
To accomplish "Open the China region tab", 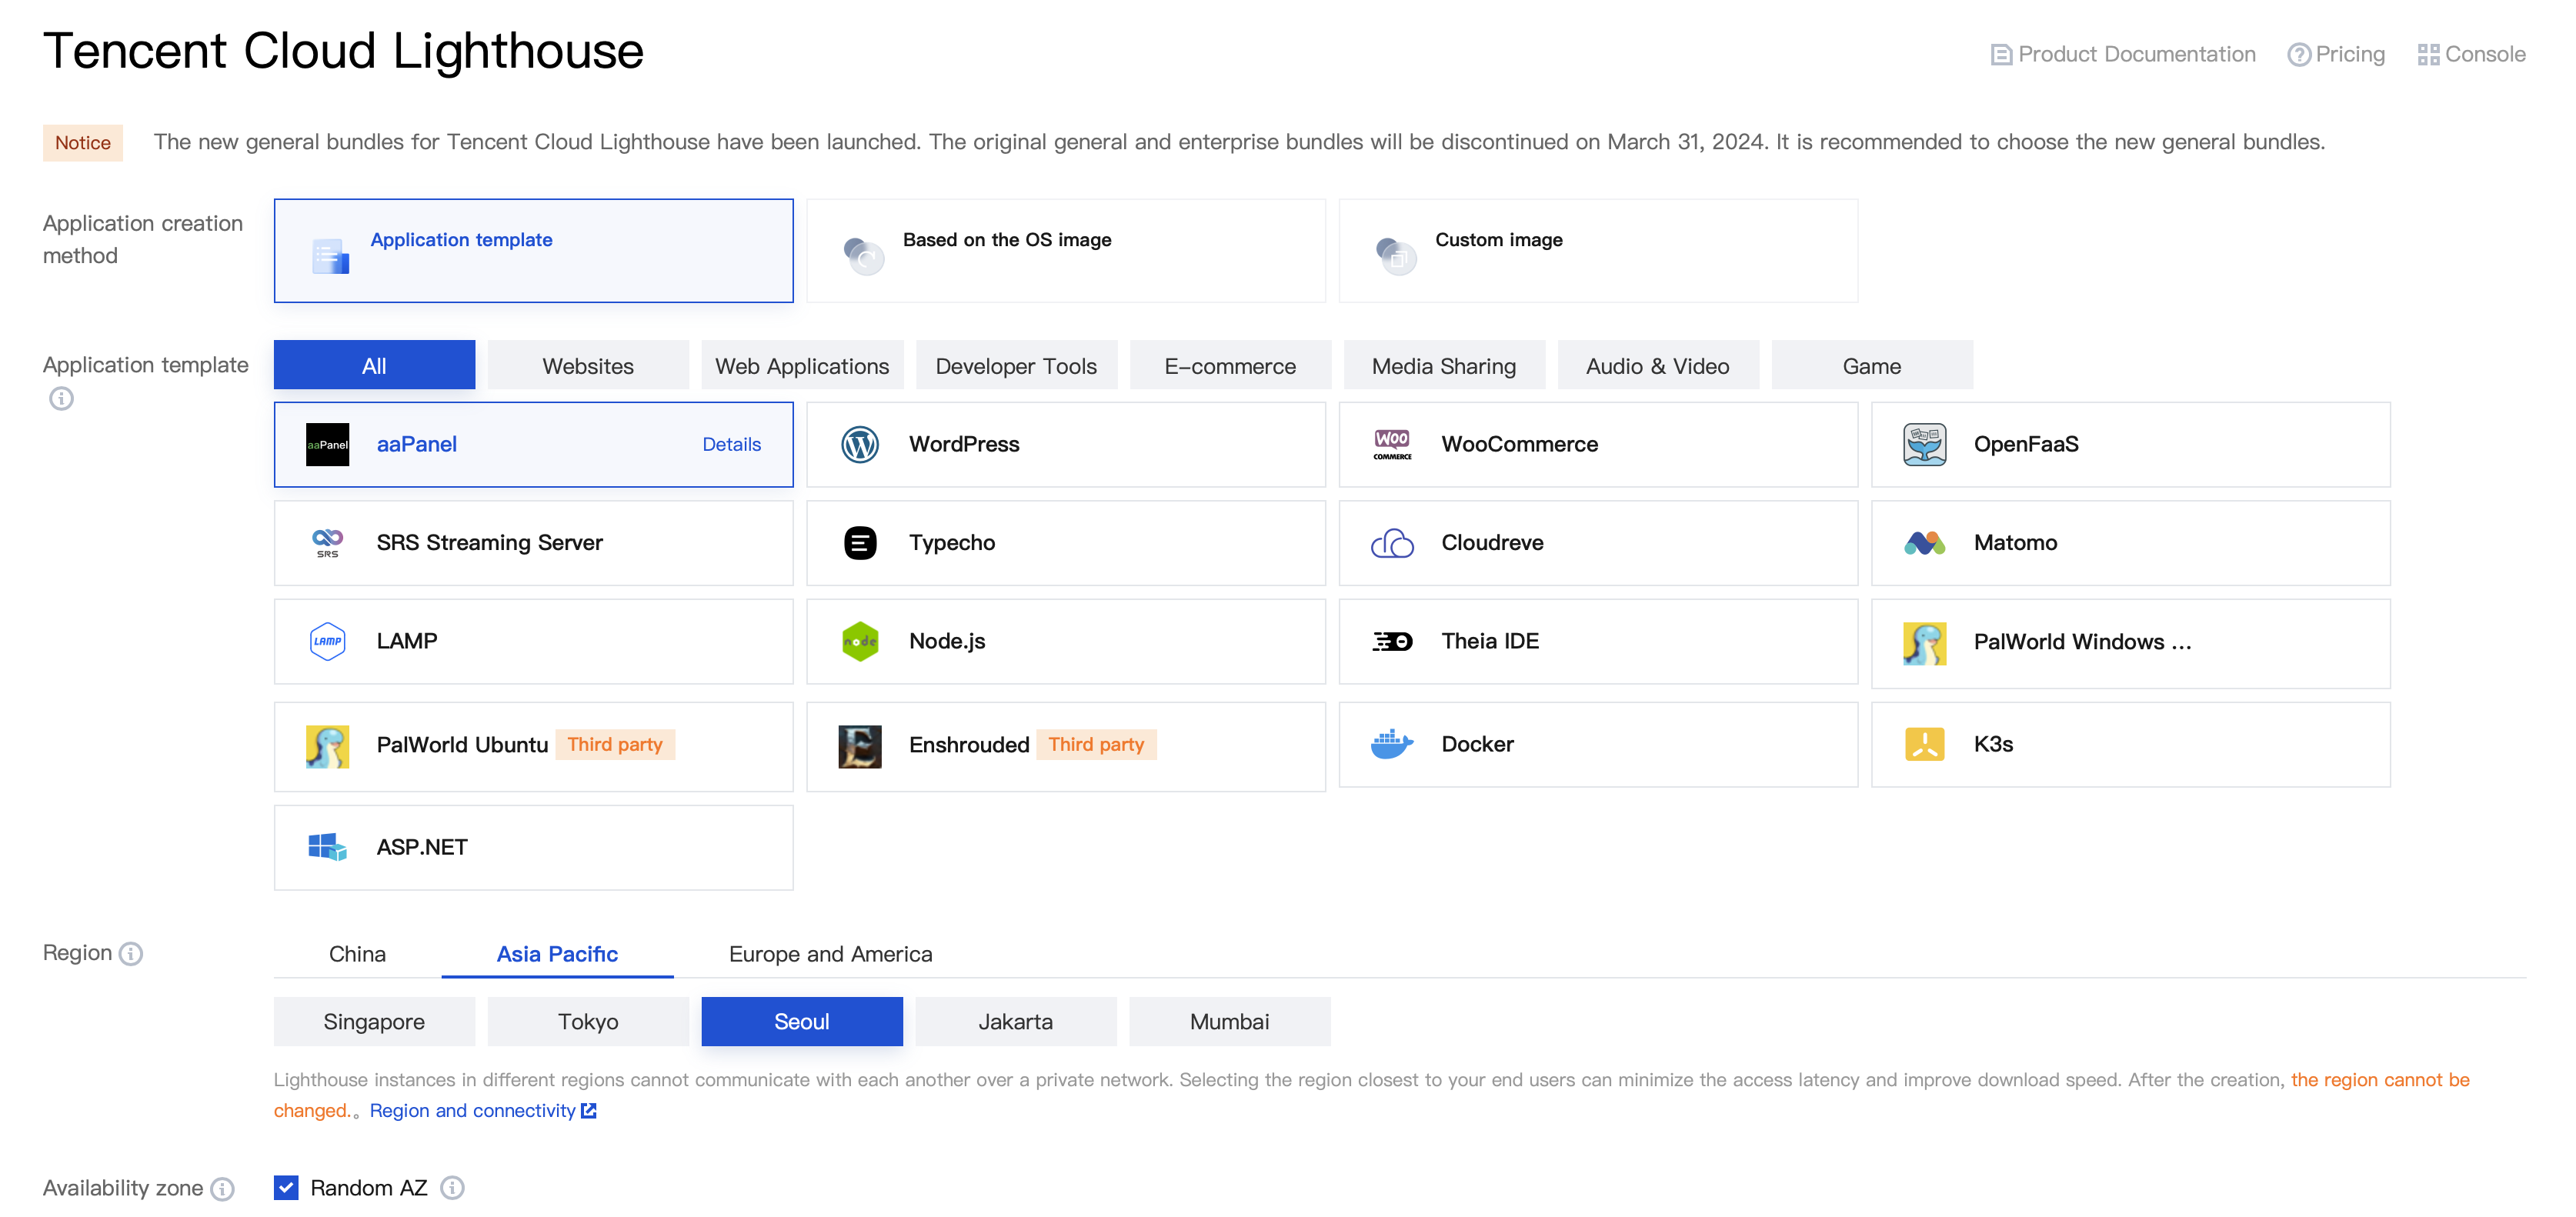I will point(357,954).
